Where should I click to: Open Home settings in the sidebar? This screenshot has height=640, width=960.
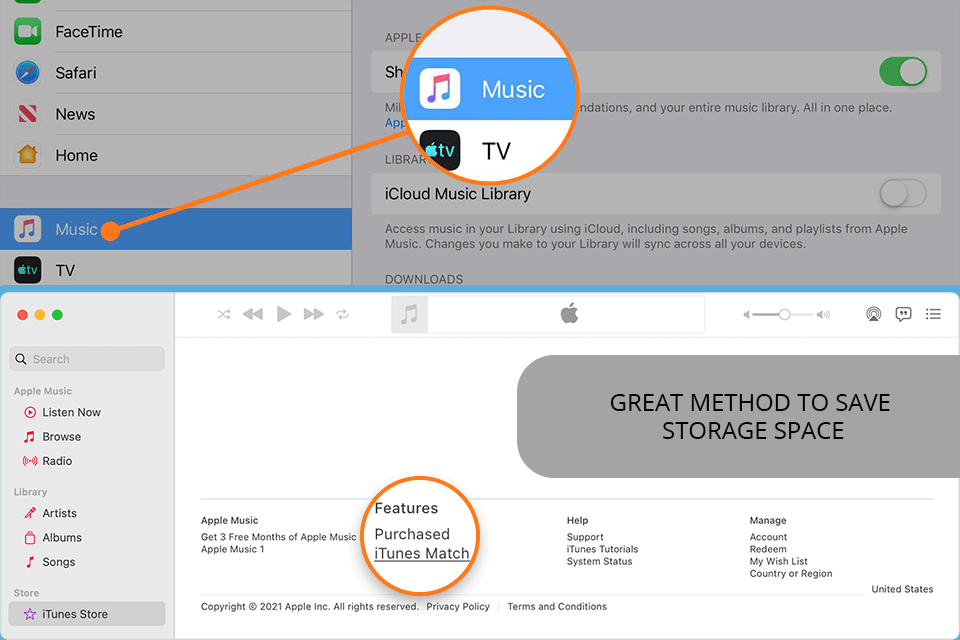[176, 155]
